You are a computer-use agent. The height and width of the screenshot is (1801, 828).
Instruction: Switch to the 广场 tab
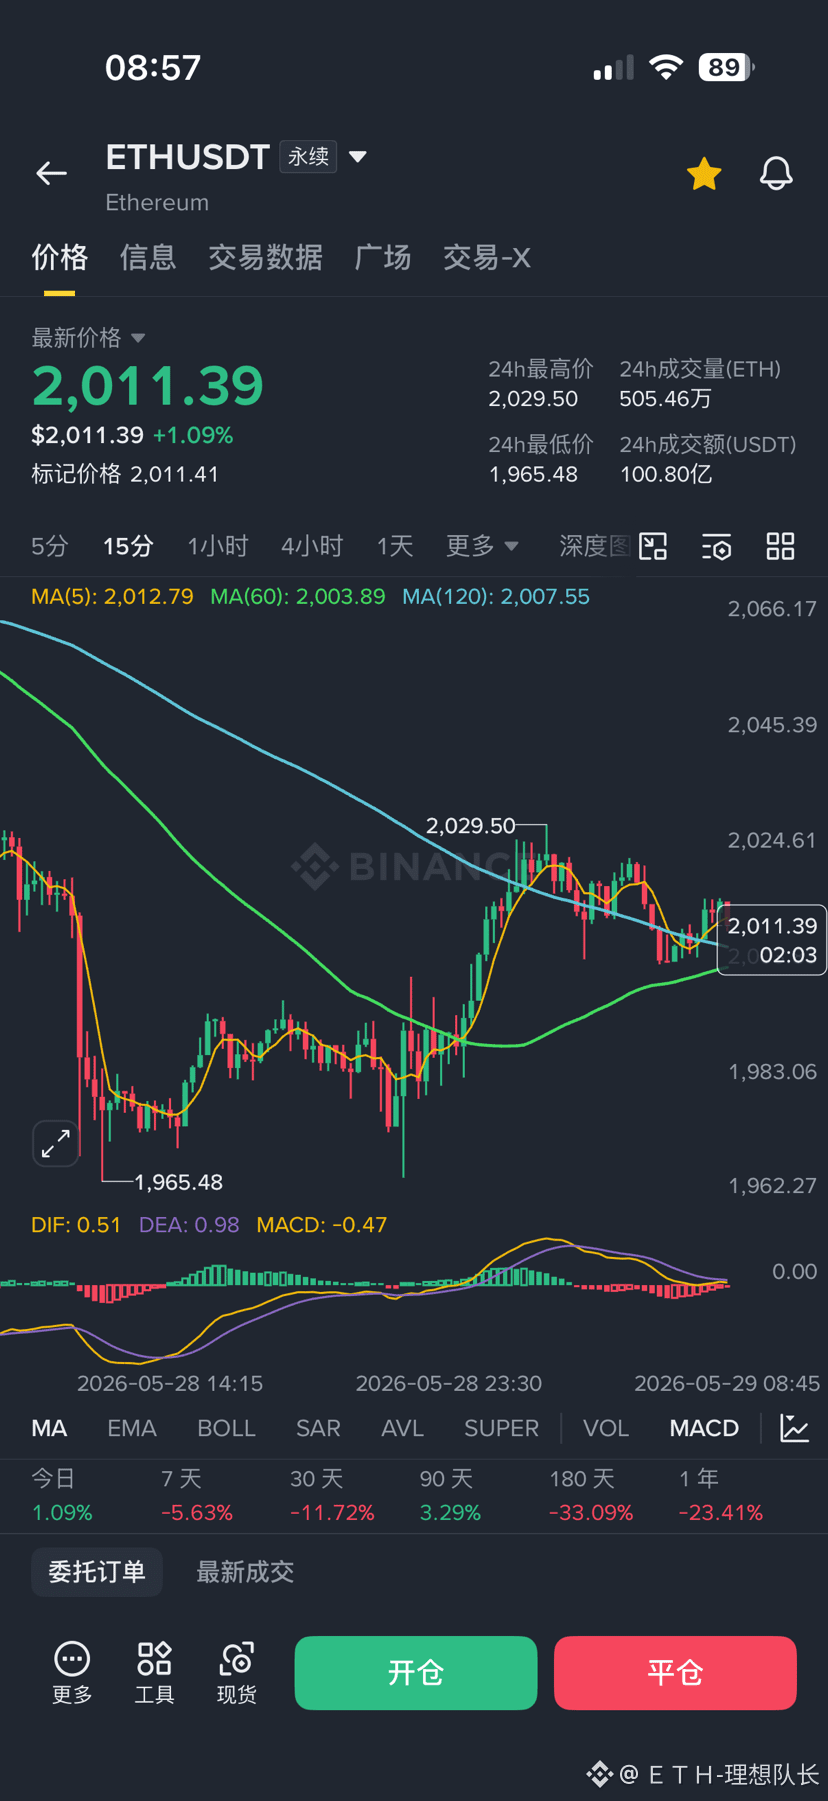coord(383,258)
